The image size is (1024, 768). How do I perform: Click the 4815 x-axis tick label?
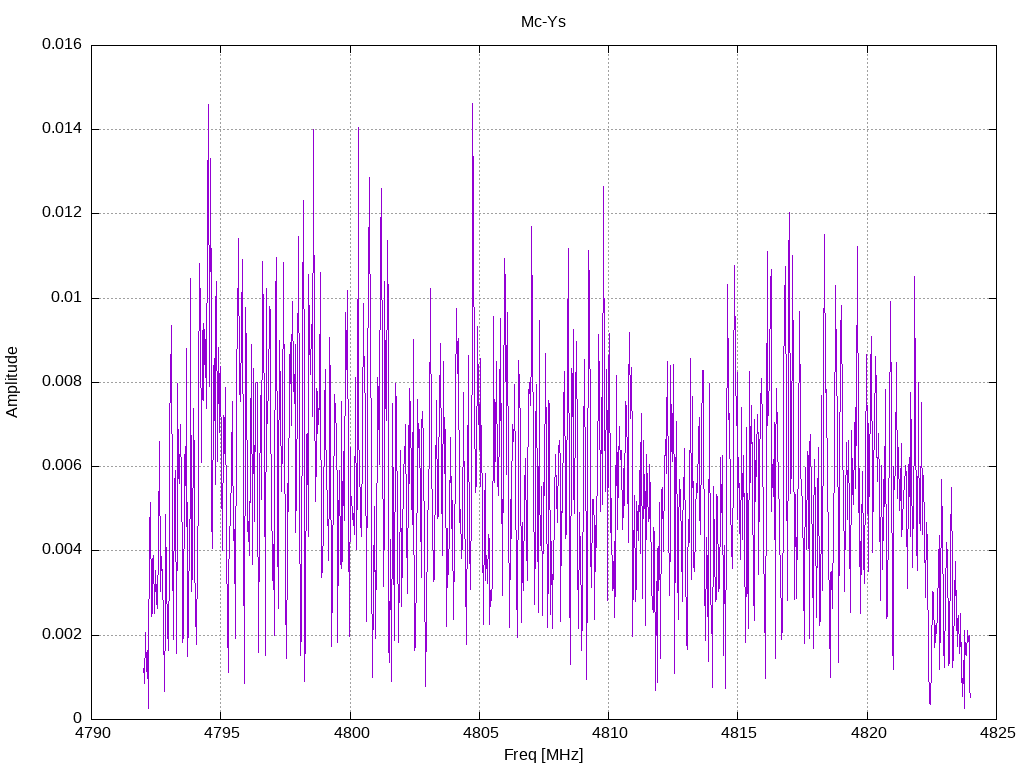(x=739, y=733)
